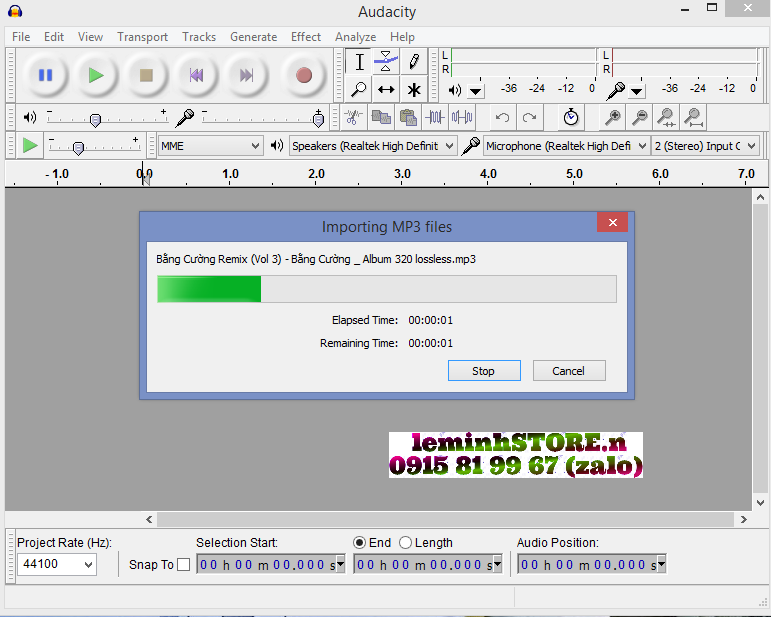
Task: Open the MME audio host dropdown
Action: coord(210,146)
